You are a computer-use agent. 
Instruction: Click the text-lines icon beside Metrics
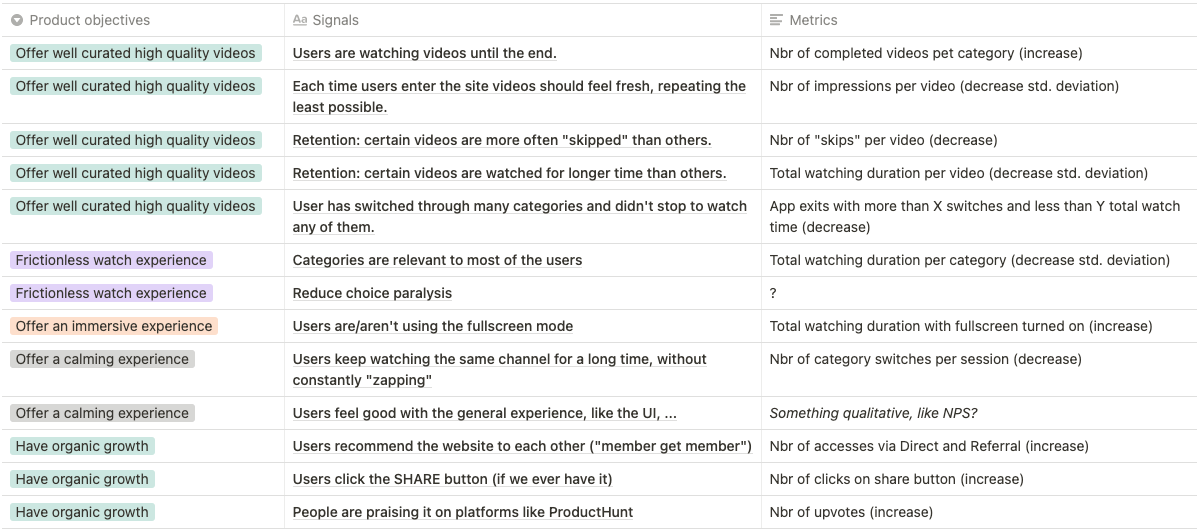pyautogui.click(x=776, y=20)
